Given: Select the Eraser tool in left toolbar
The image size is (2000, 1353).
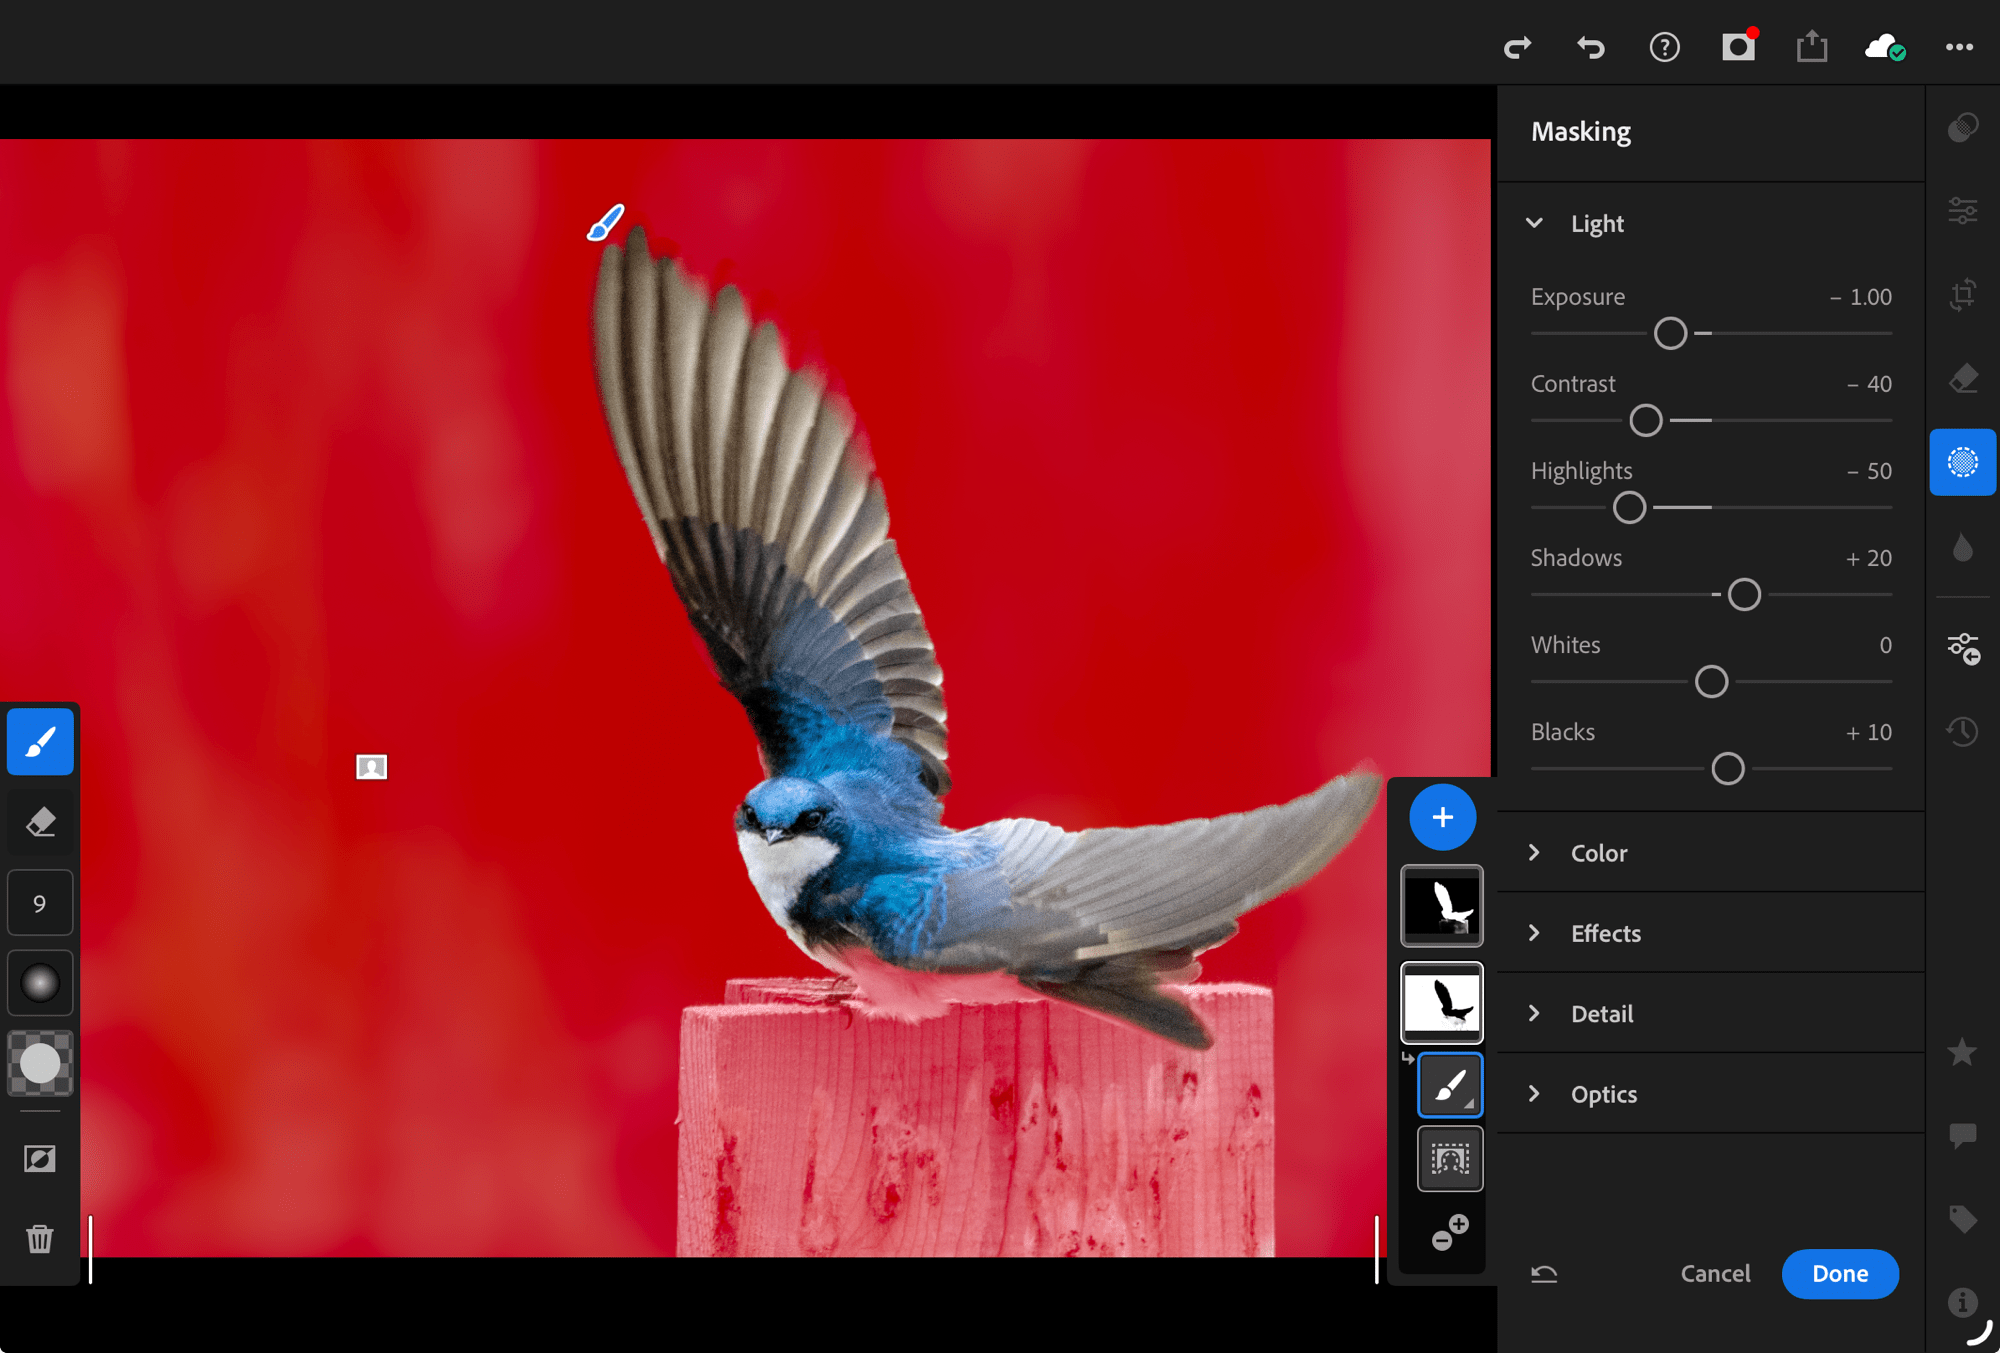Looking at the screenshot, I should [x=40, y=823].
